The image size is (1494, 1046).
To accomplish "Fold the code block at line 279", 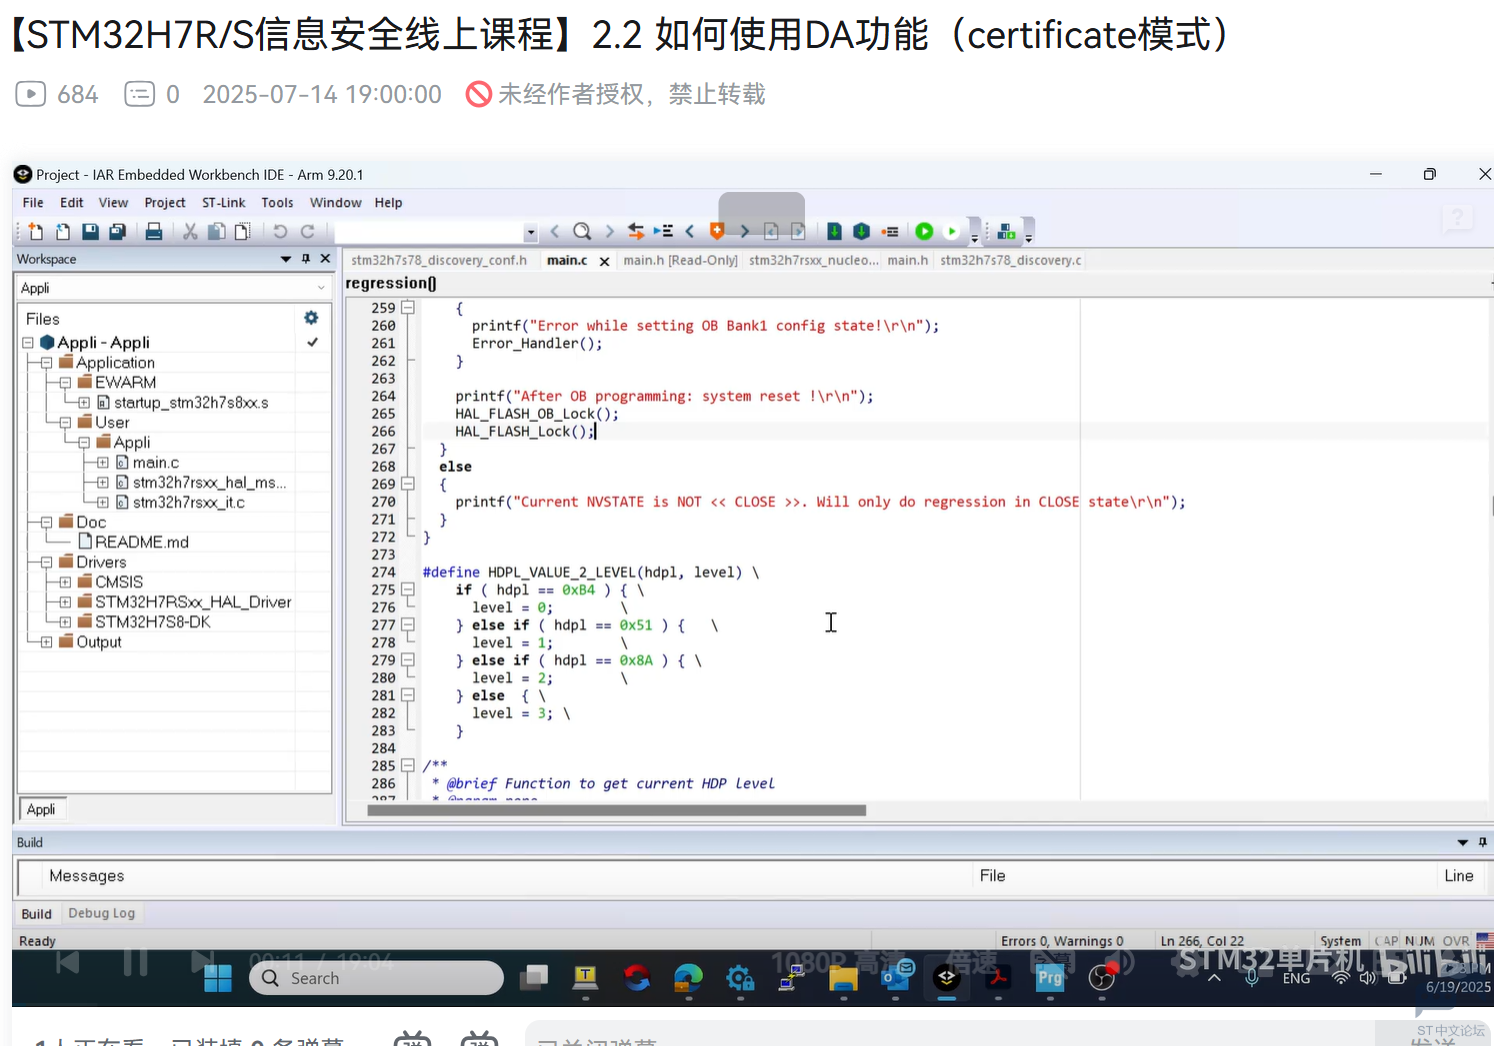I will (407, 660).
